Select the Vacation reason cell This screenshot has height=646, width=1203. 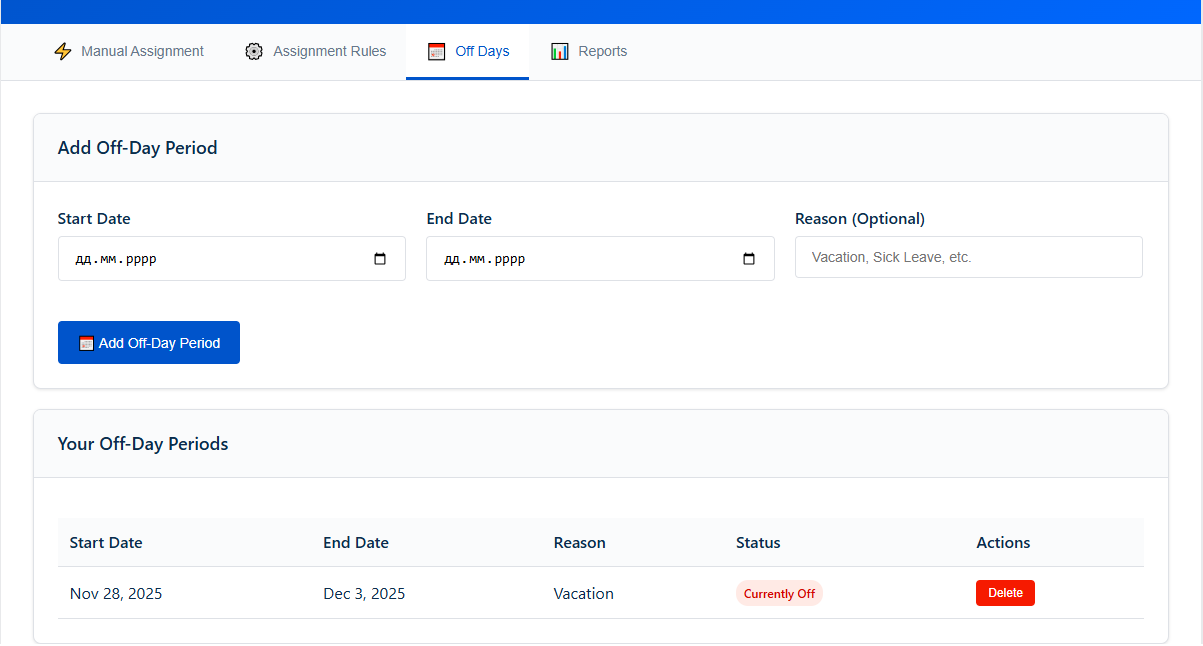(x=583, y=594)
